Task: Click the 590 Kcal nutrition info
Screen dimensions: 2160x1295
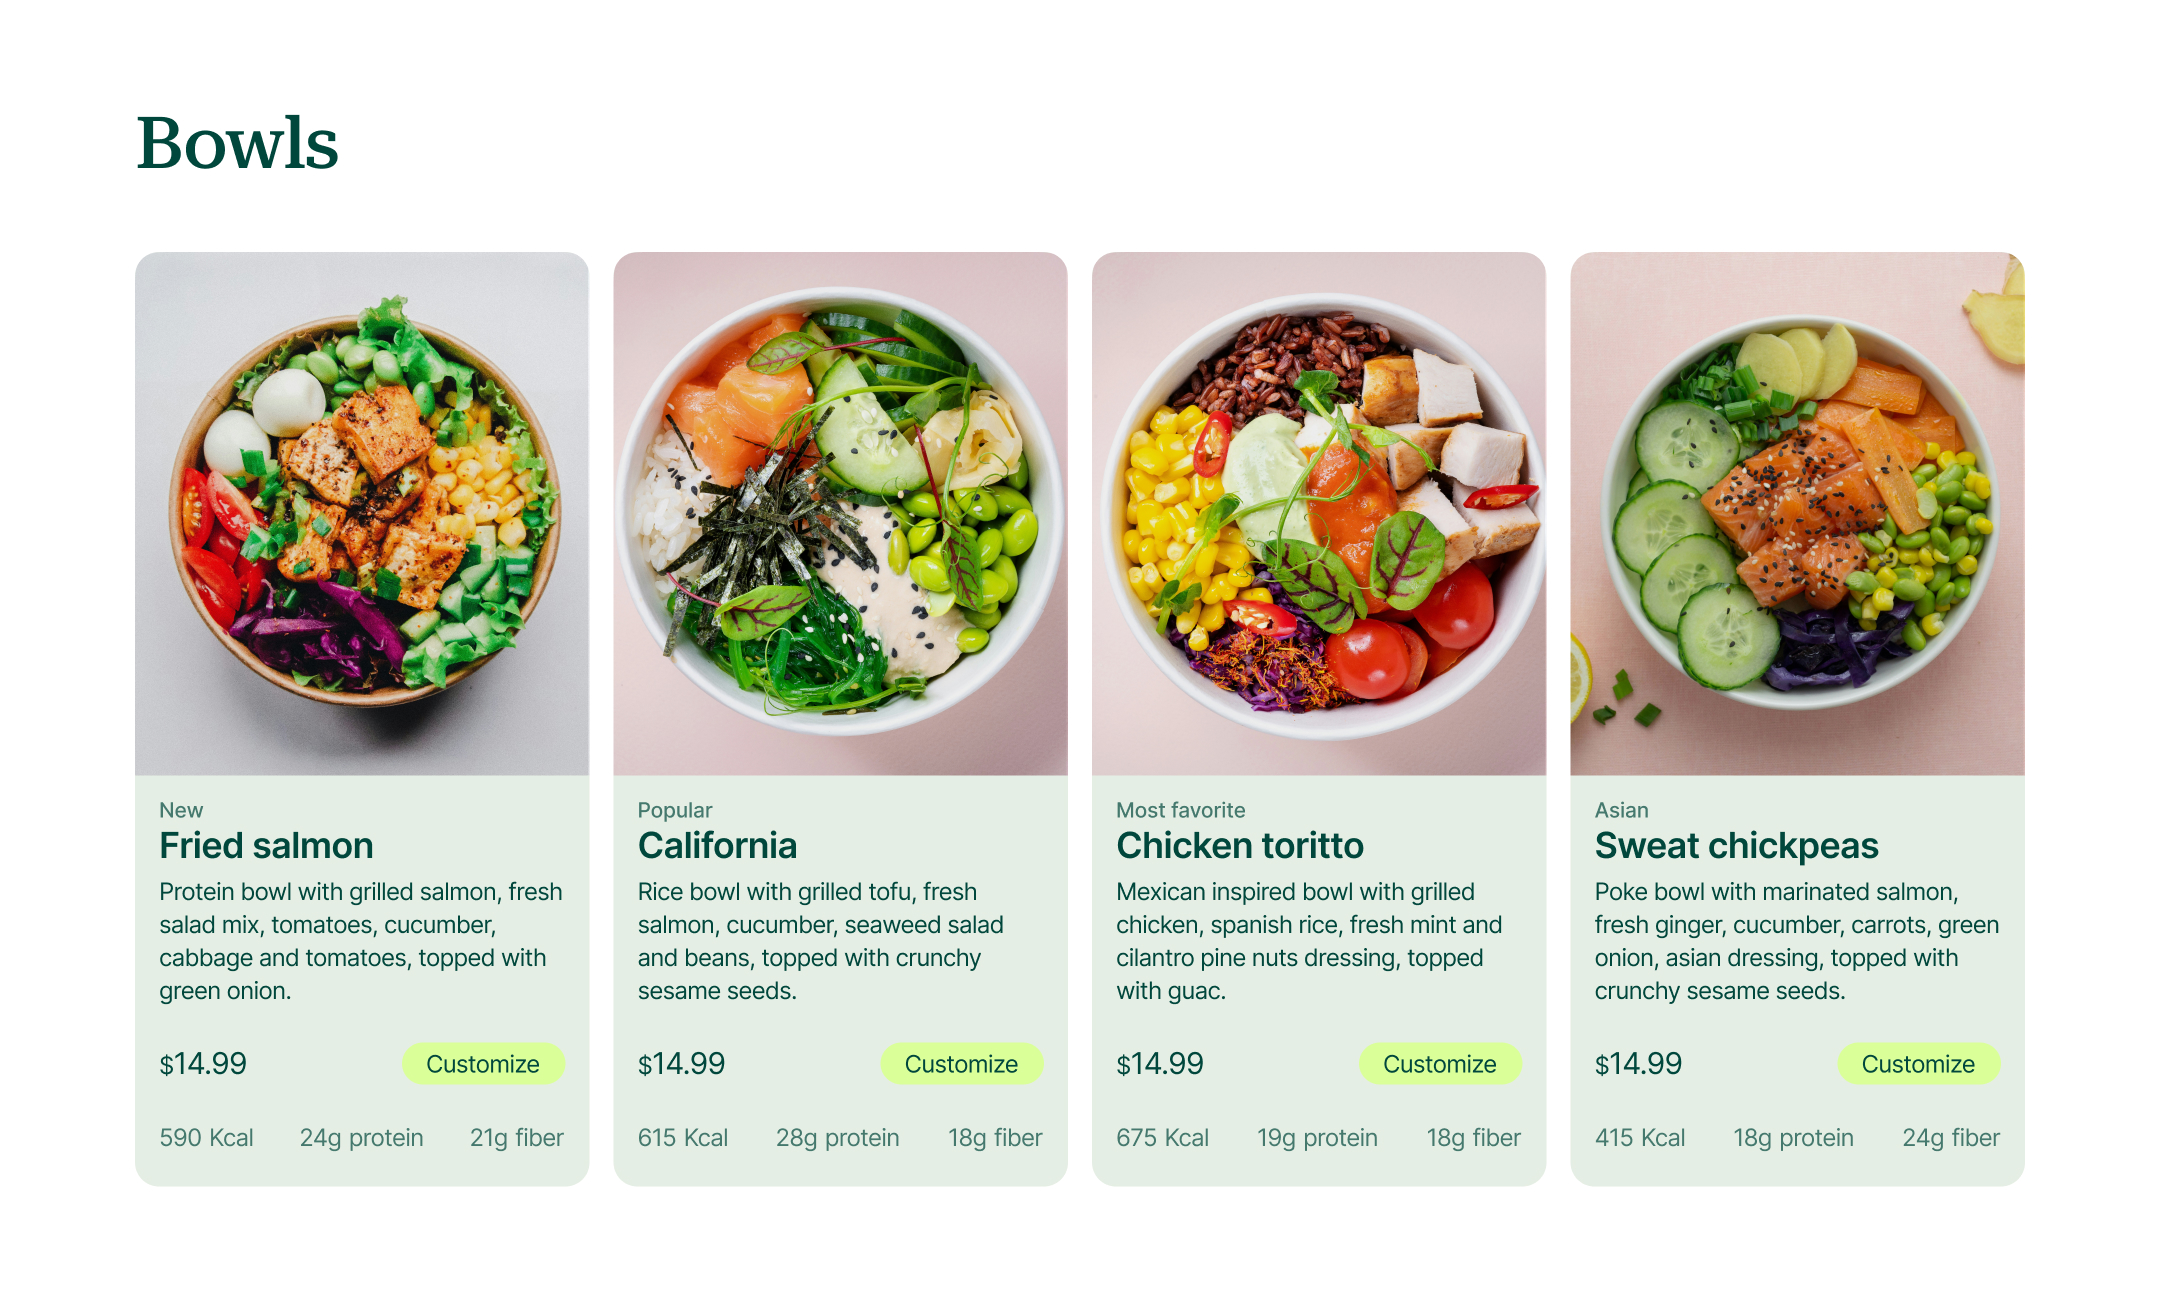Action: tap(206, 1137)
